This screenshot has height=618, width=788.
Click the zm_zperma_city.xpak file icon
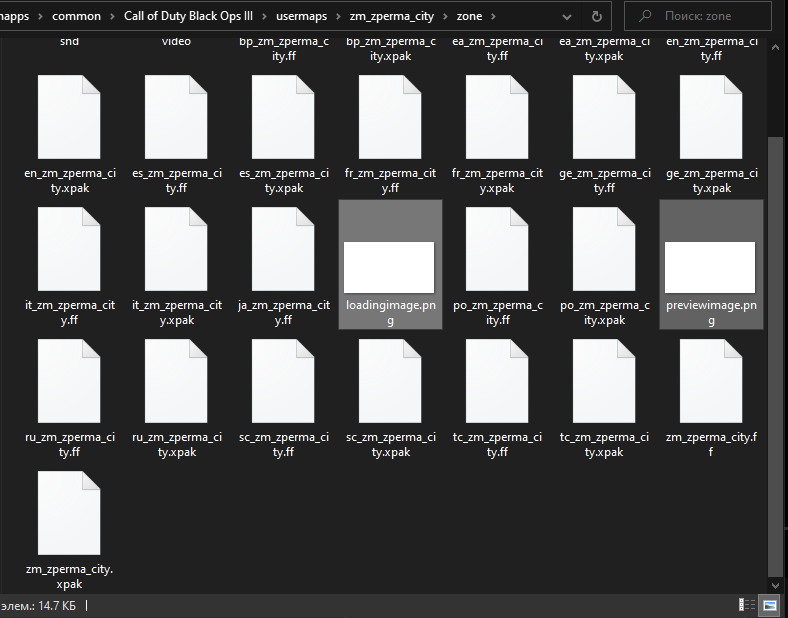click(x=69, y=513)
